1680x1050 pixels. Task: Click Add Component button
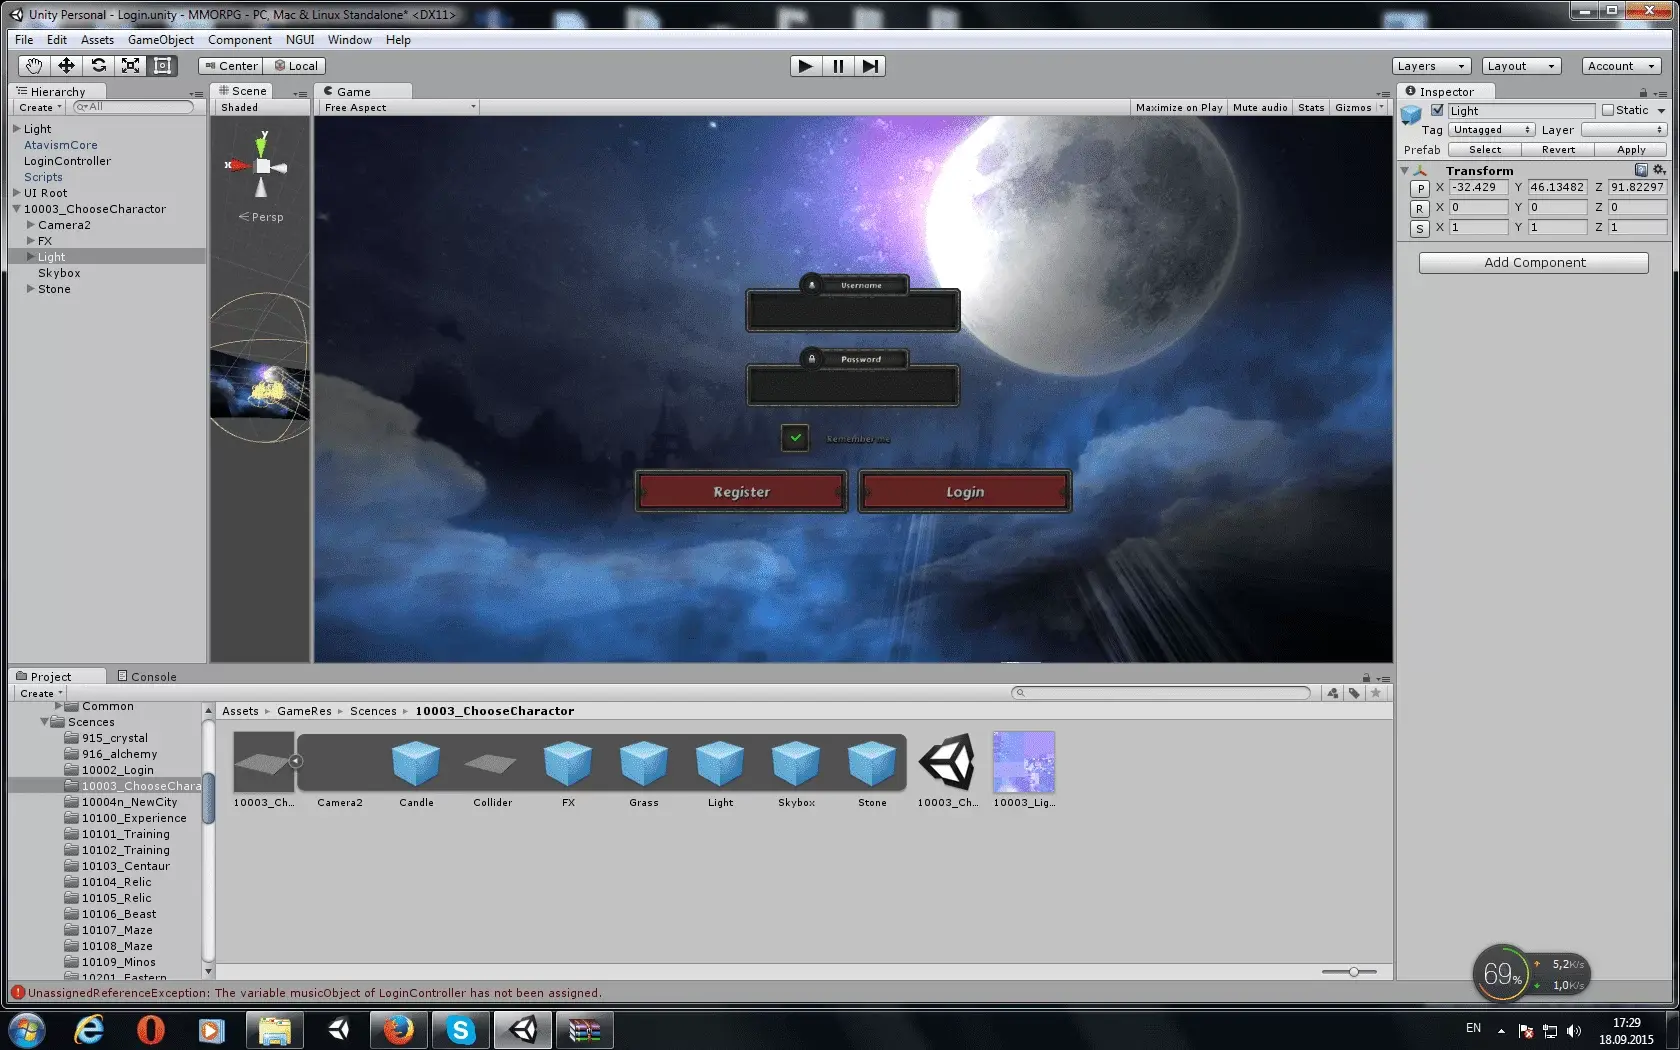[x=1534, y=263]
